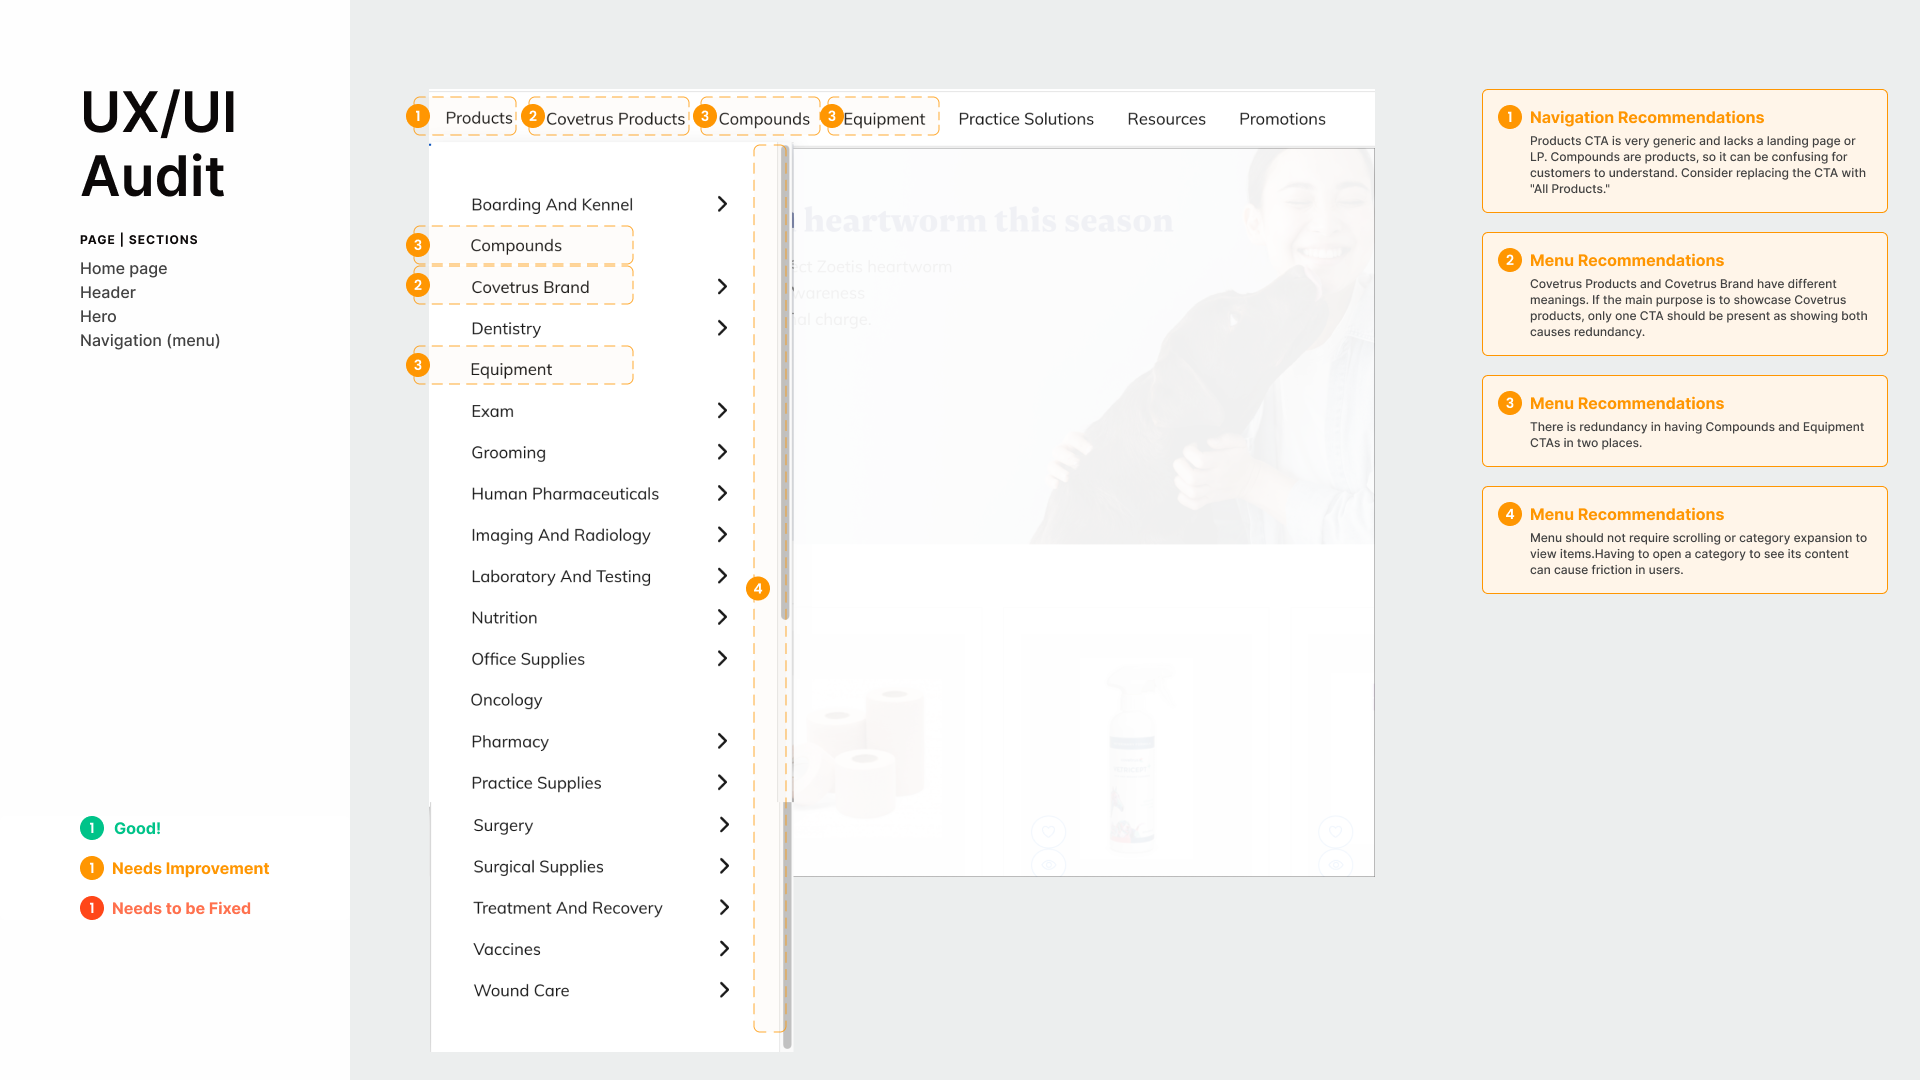Select the Surgical Supplies label
1920x1080 pixels.
point(538,867)
